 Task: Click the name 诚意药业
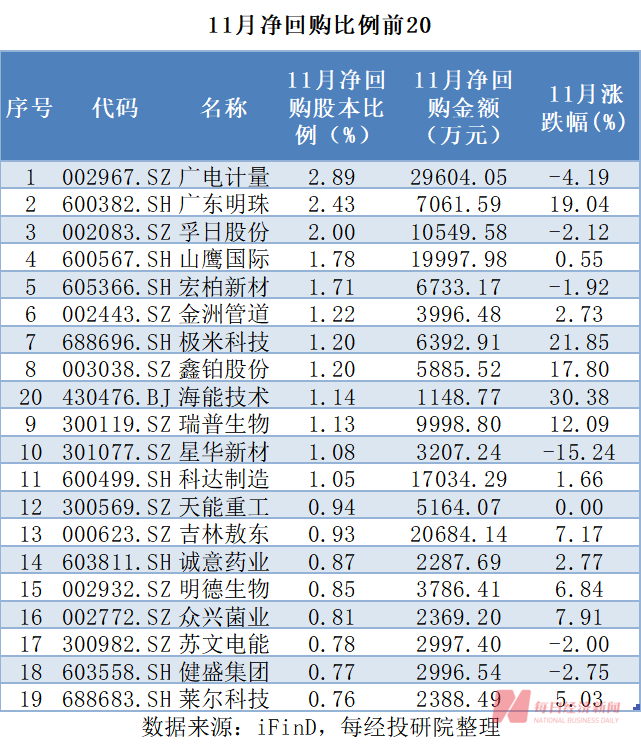224,562
